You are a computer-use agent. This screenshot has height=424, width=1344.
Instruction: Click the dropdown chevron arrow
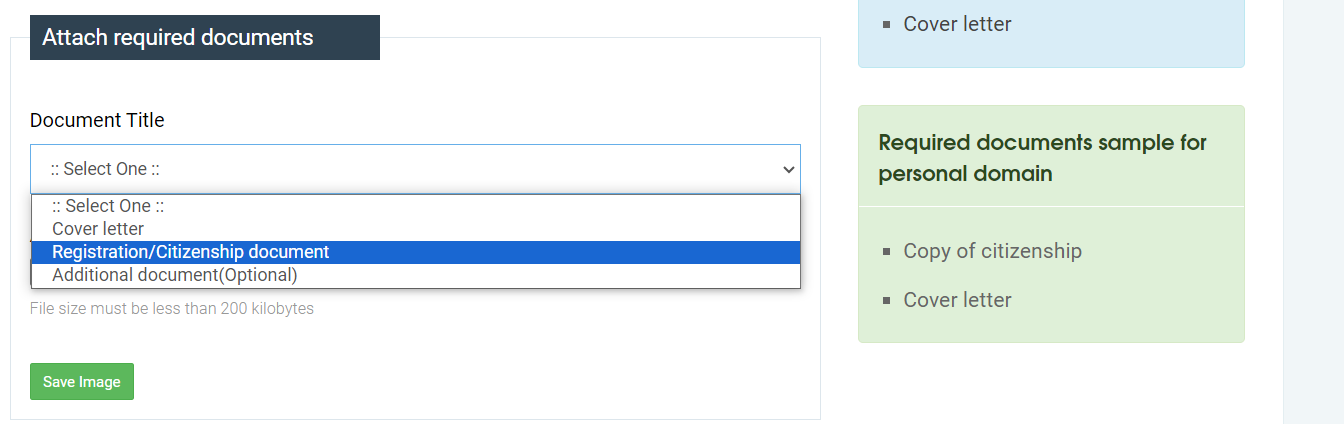(x=788, y=169)
